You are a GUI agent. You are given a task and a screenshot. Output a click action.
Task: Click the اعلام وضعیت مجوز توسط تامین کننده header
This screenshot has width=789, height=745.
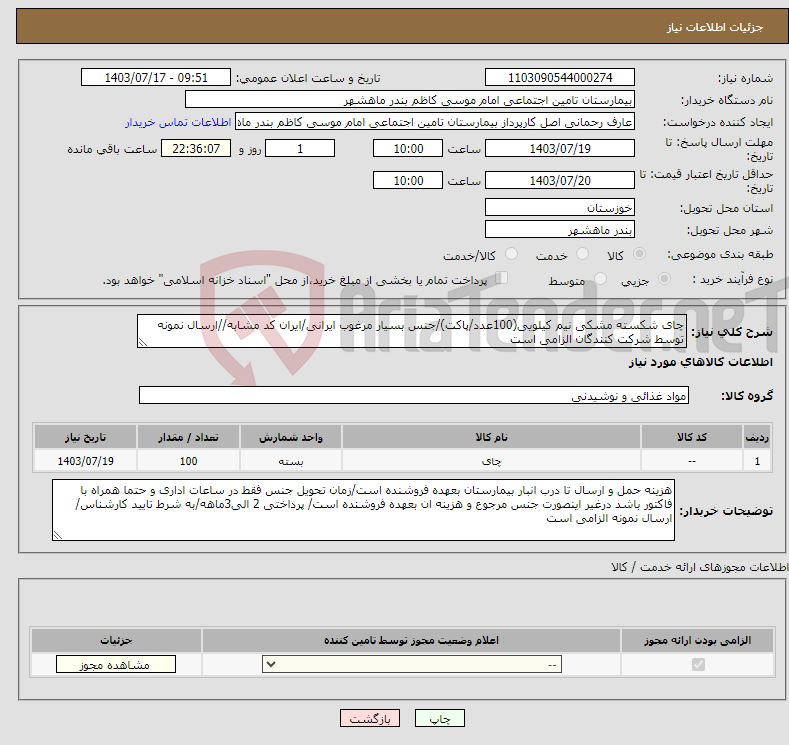(411, 640)
